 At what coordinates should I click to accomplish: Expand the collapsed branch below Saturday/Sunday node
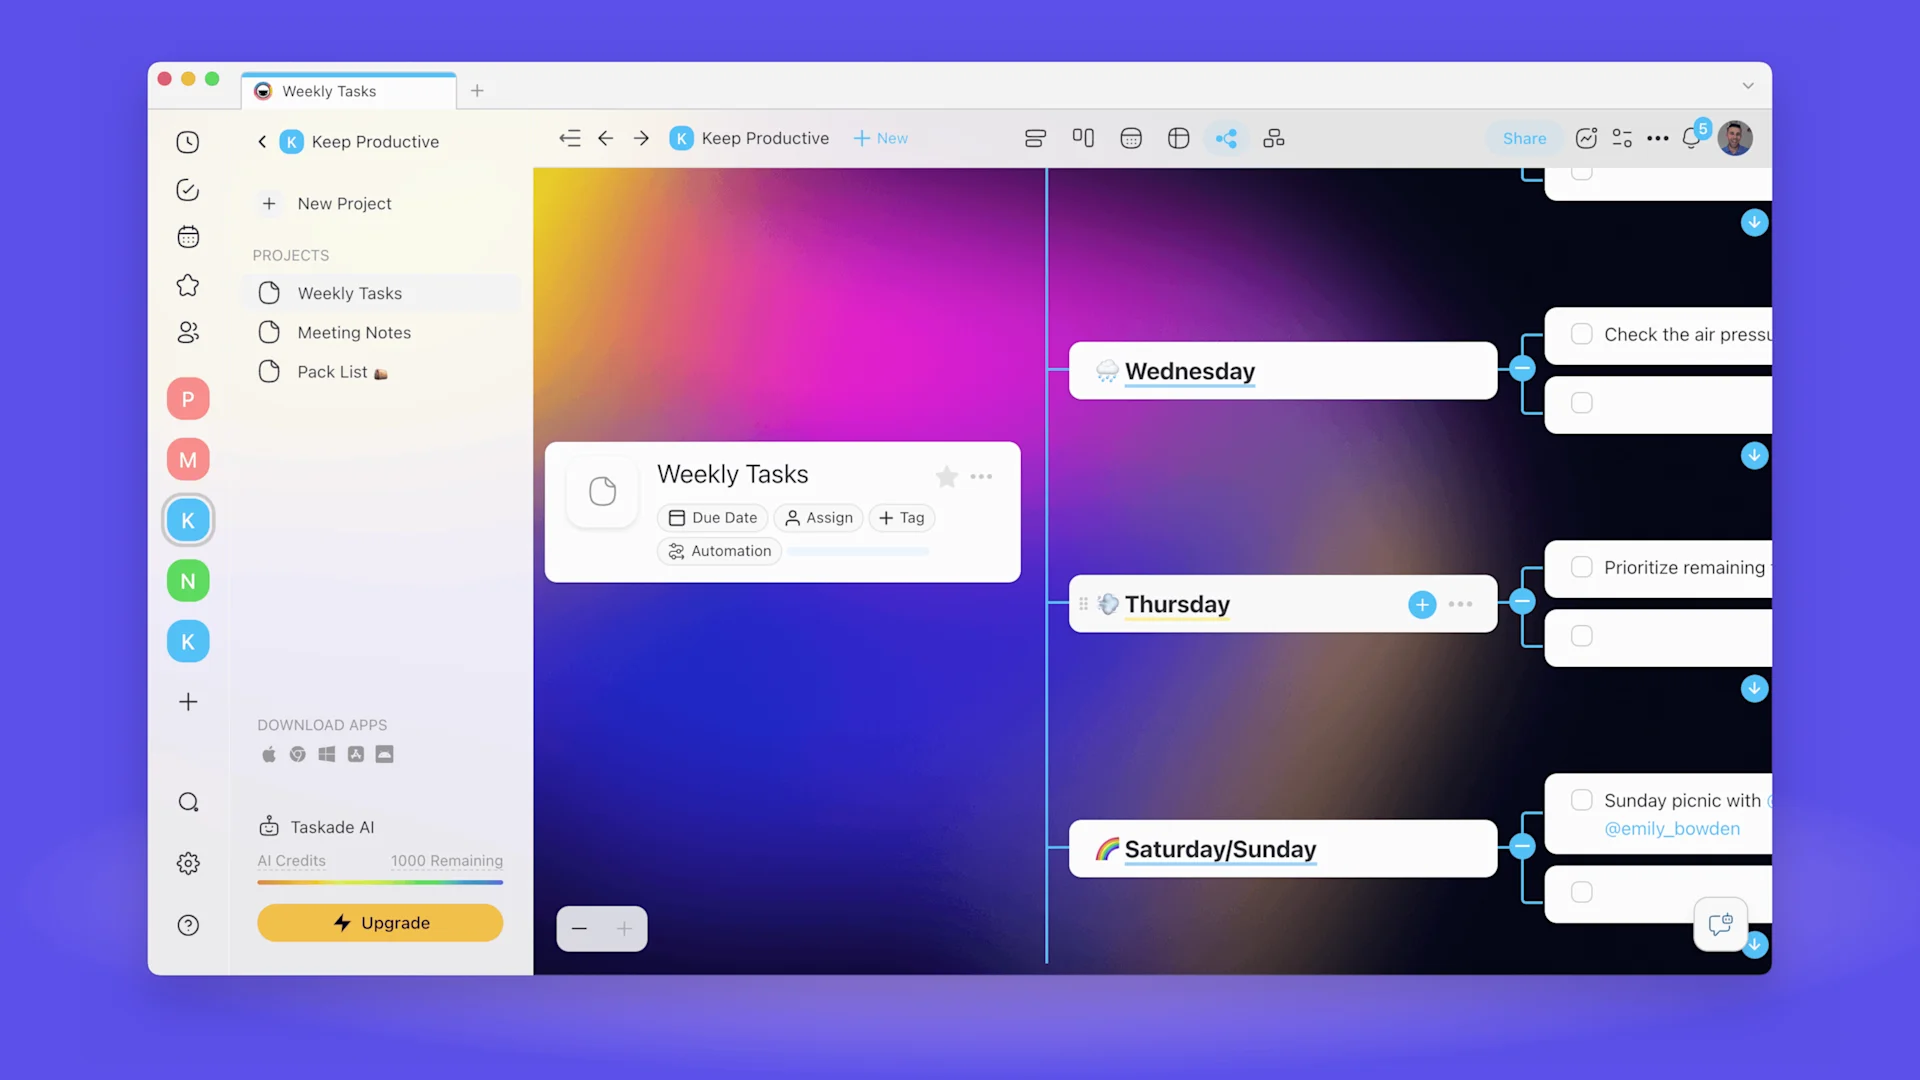[1754, 944]
